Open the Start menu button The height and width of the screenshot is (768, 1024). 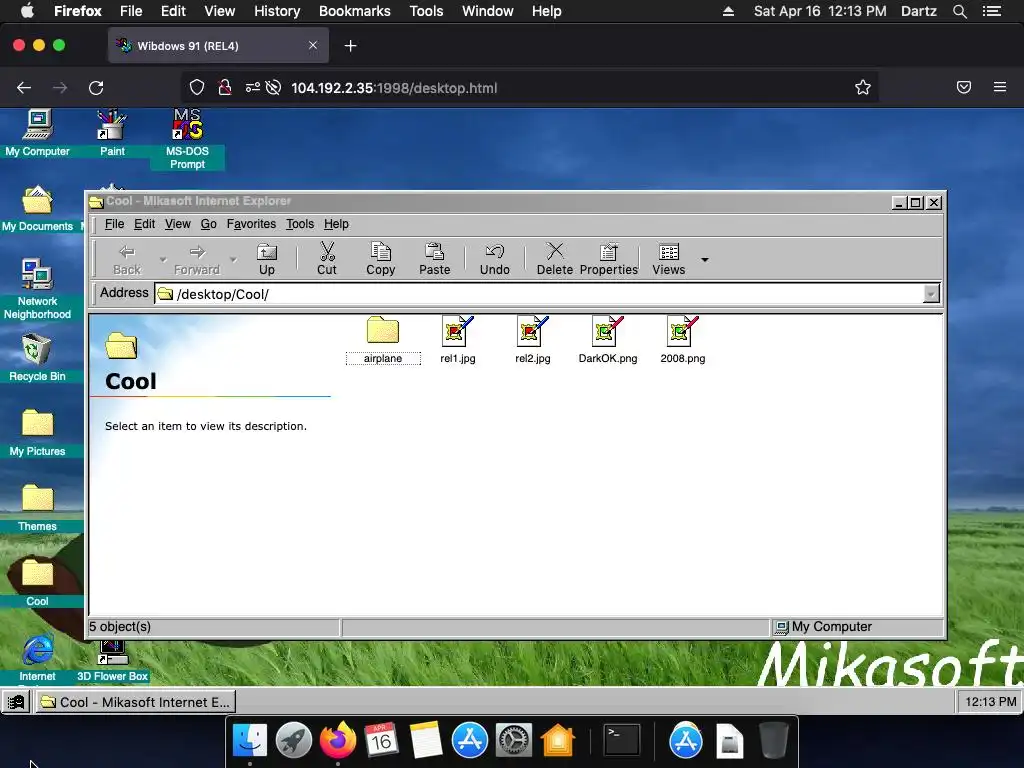[16, 702]
